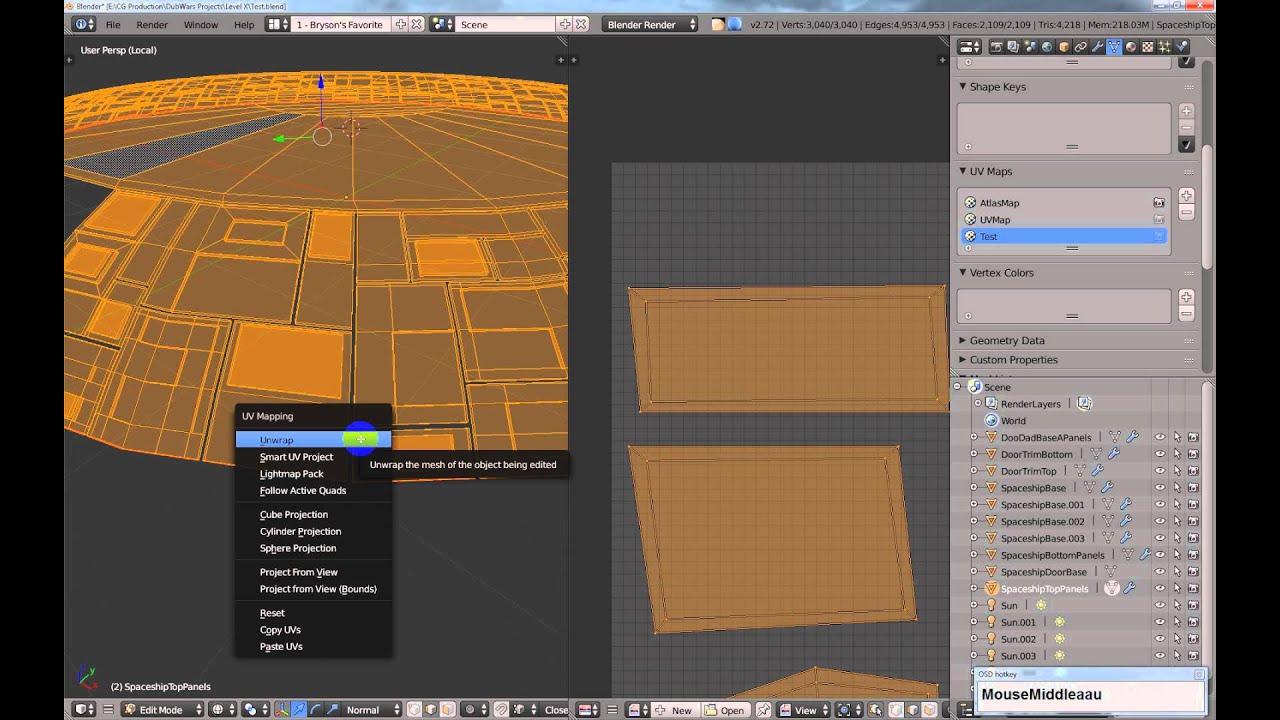Open the Blender Render engine dropdown
Viewport: 1280px width, 720px height.
[x=650, y=24]
